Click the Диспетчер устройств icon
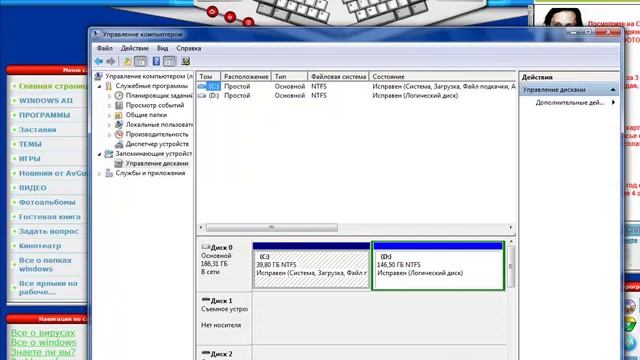The image size is (640, 360). click(x=119, y=144)
